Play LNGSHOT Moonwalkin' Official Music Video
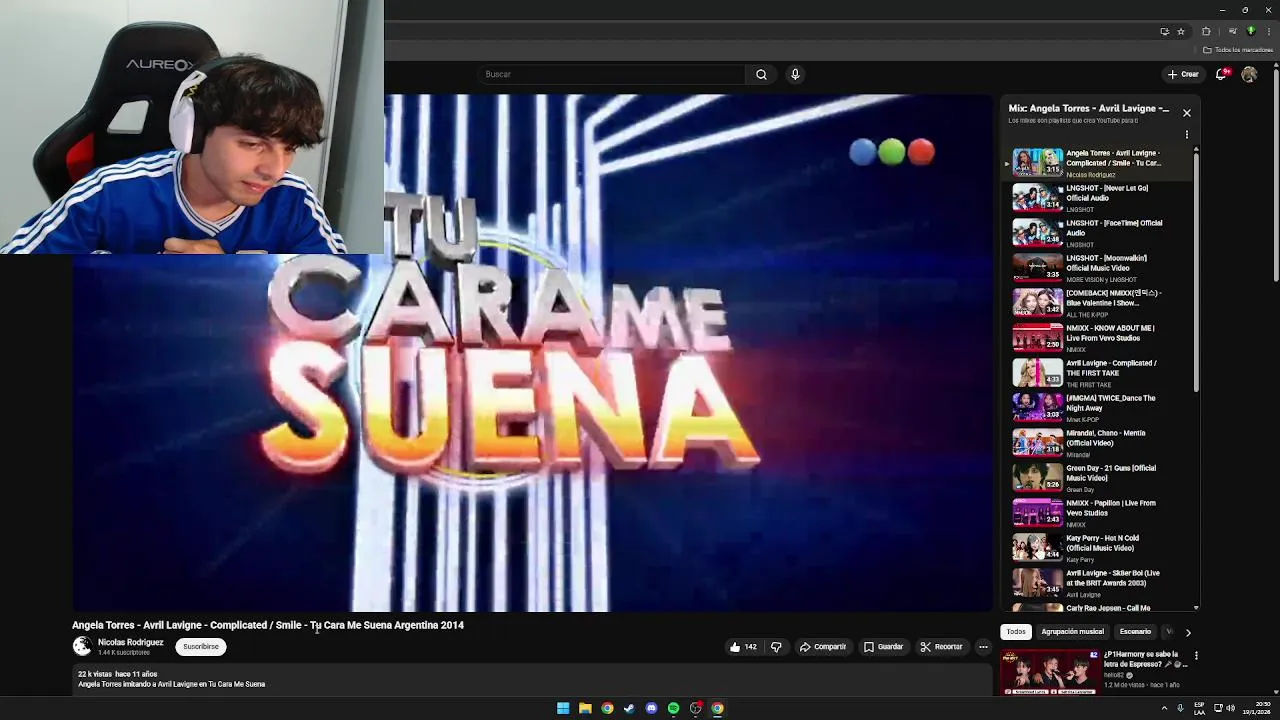This screenshot has height=720, width=1280. (x=1098, y=268)
